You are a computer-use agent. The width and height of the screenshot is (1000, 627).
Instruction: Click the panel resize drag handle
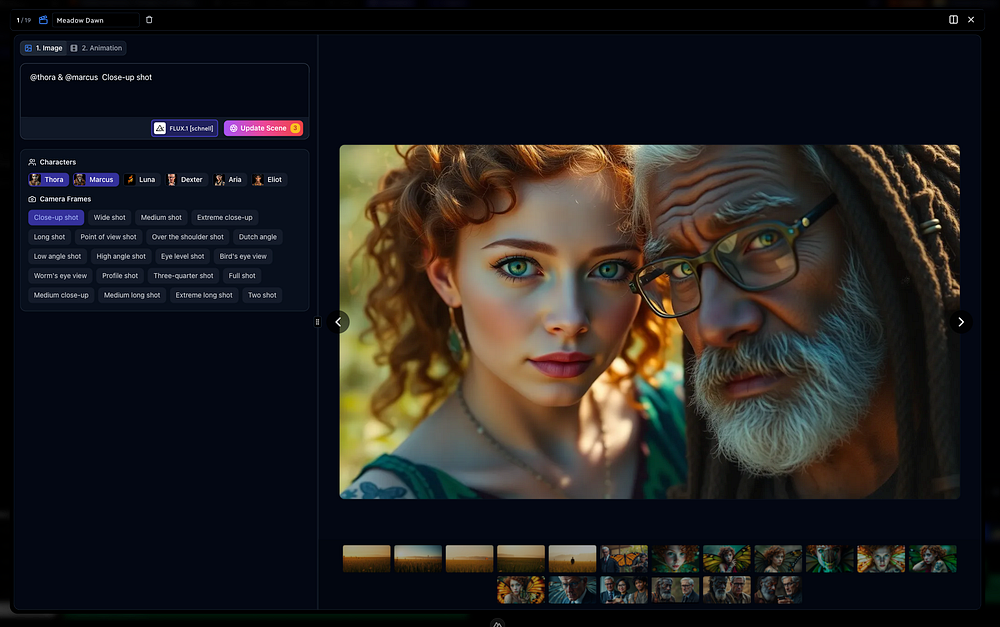[x=317, y=322]
